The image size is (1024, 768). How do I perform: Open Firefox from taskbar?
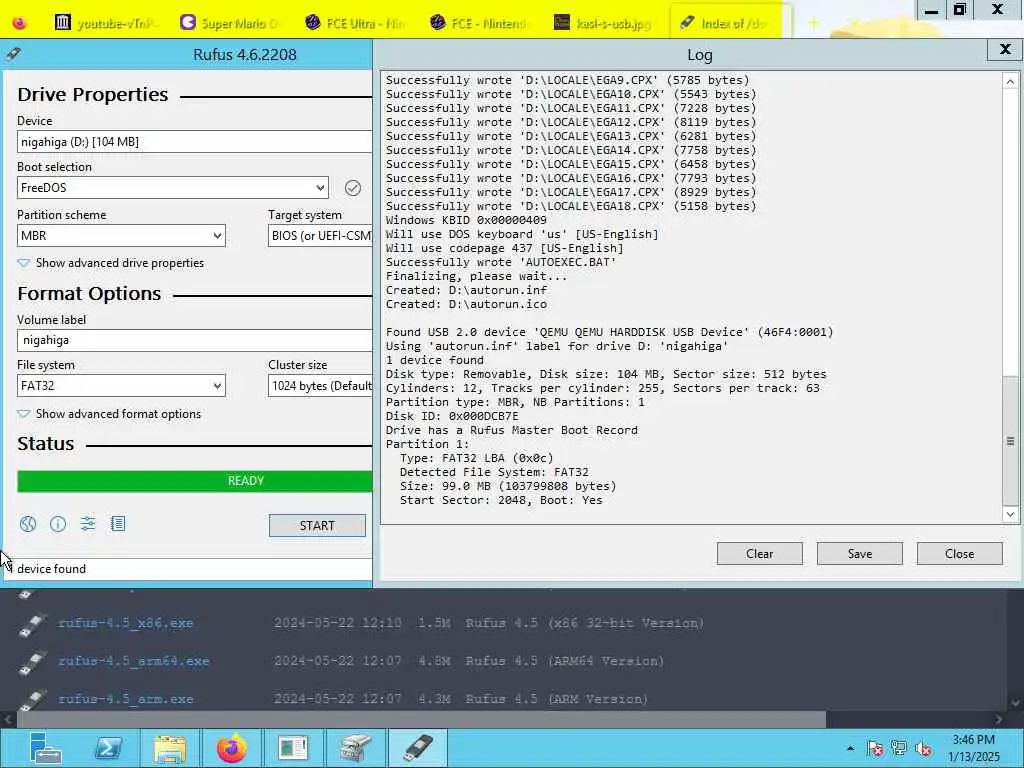point(232,748)
